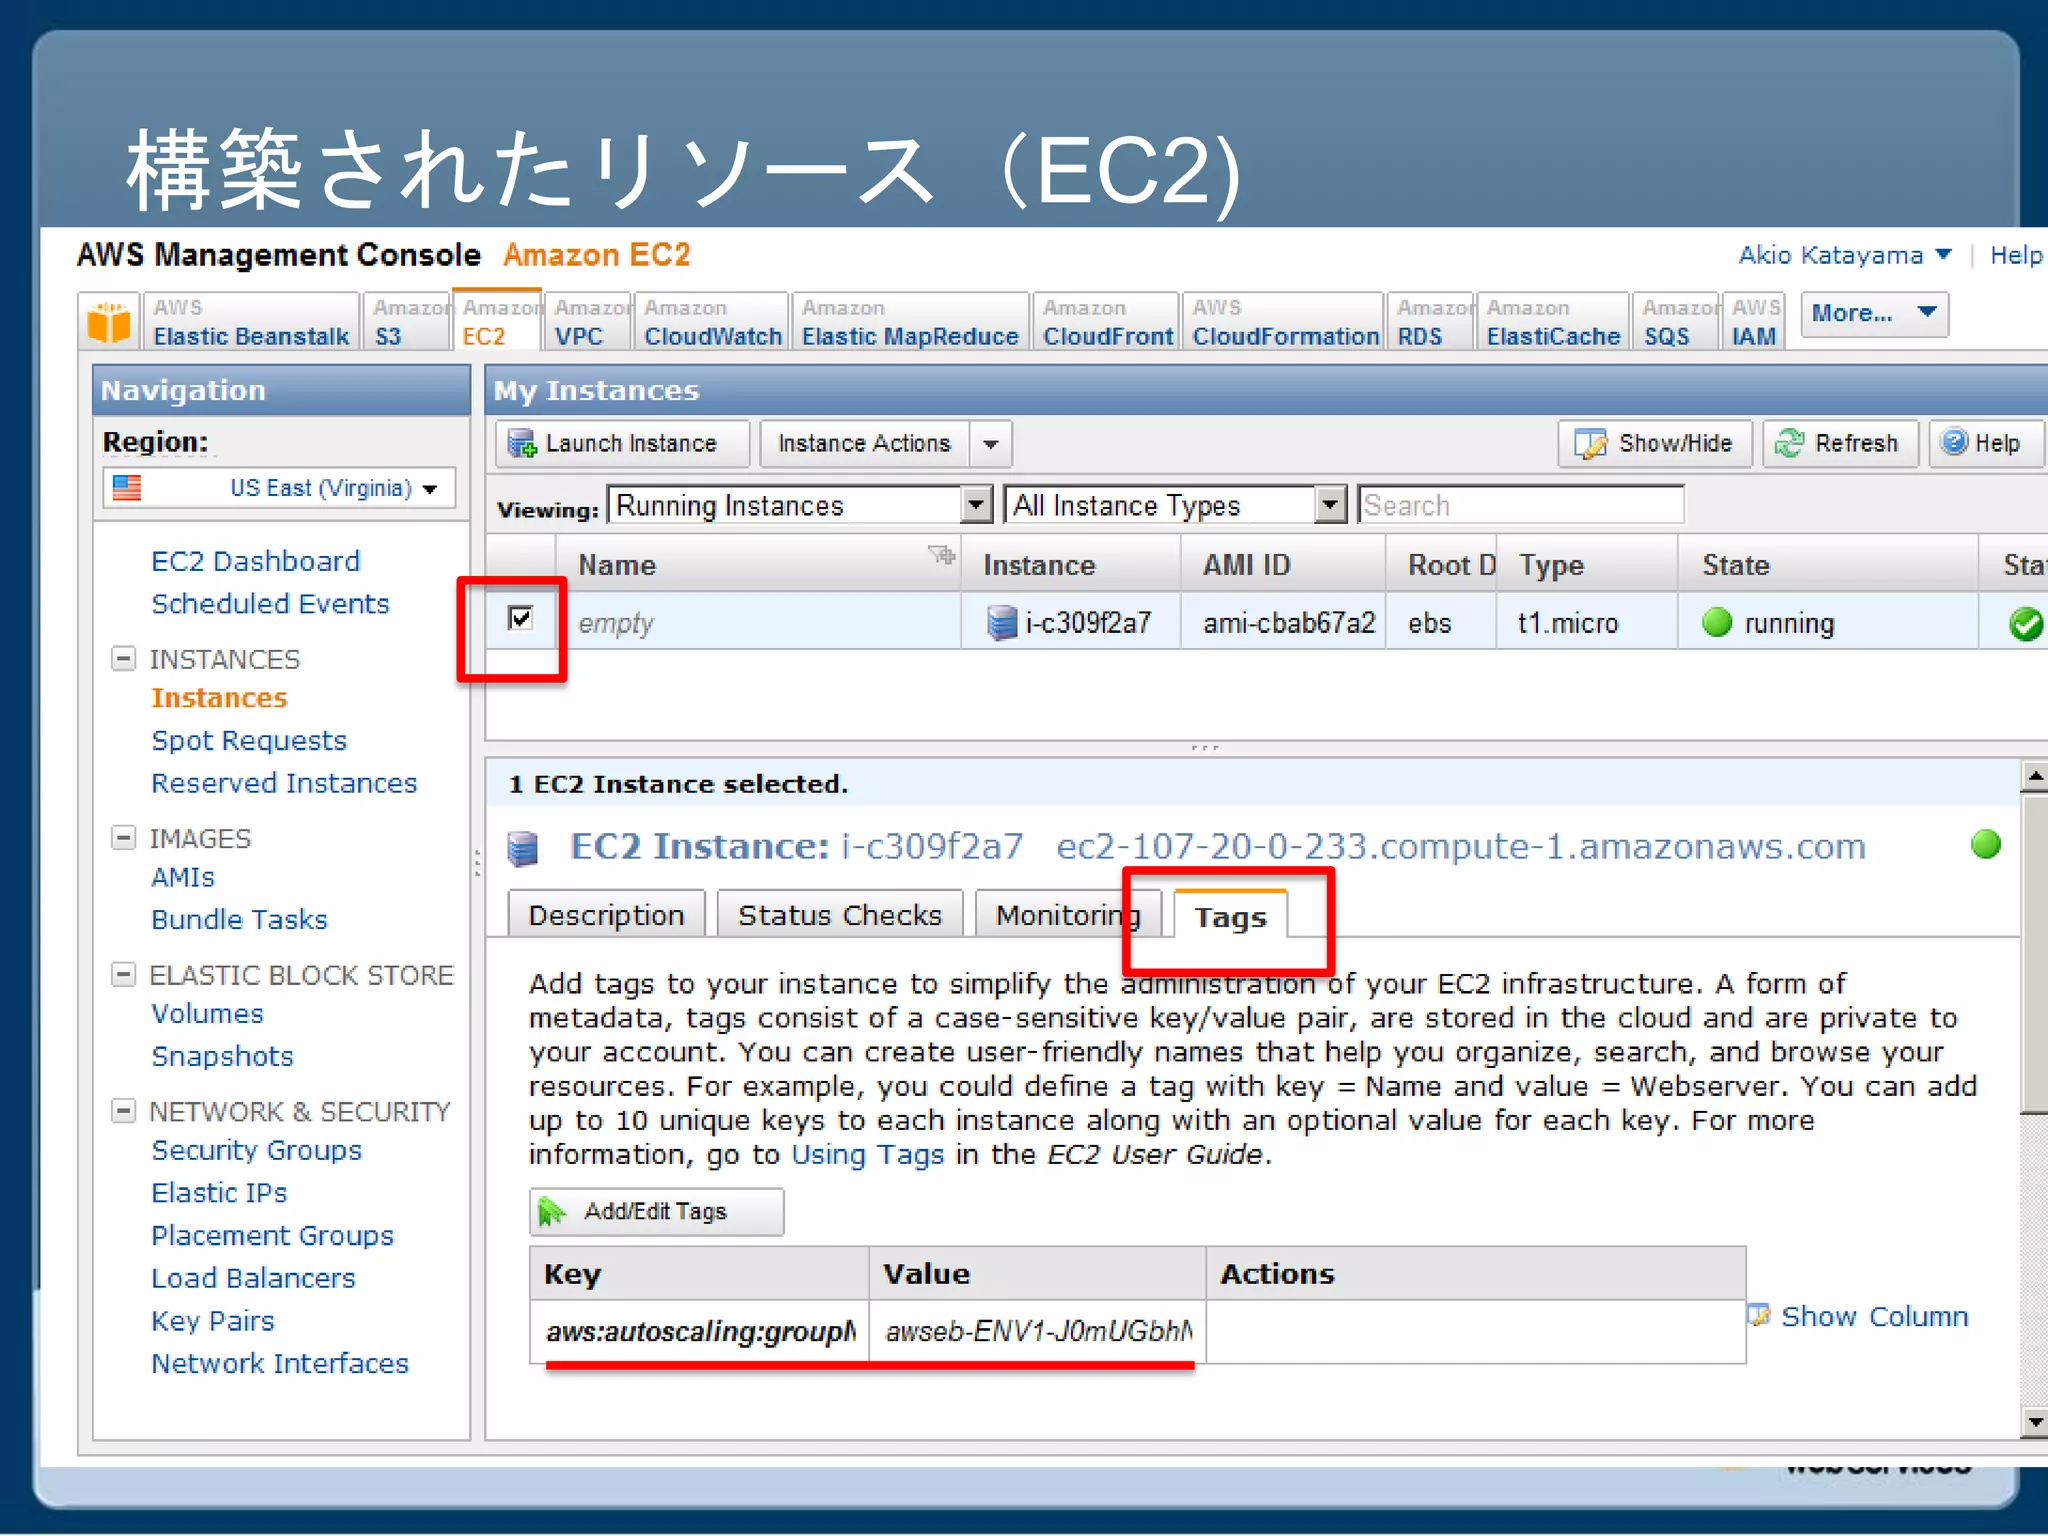Screen dimensions: 2048x1536
Task: Open Key Pairs in navigation
Action: point(212,1321)
